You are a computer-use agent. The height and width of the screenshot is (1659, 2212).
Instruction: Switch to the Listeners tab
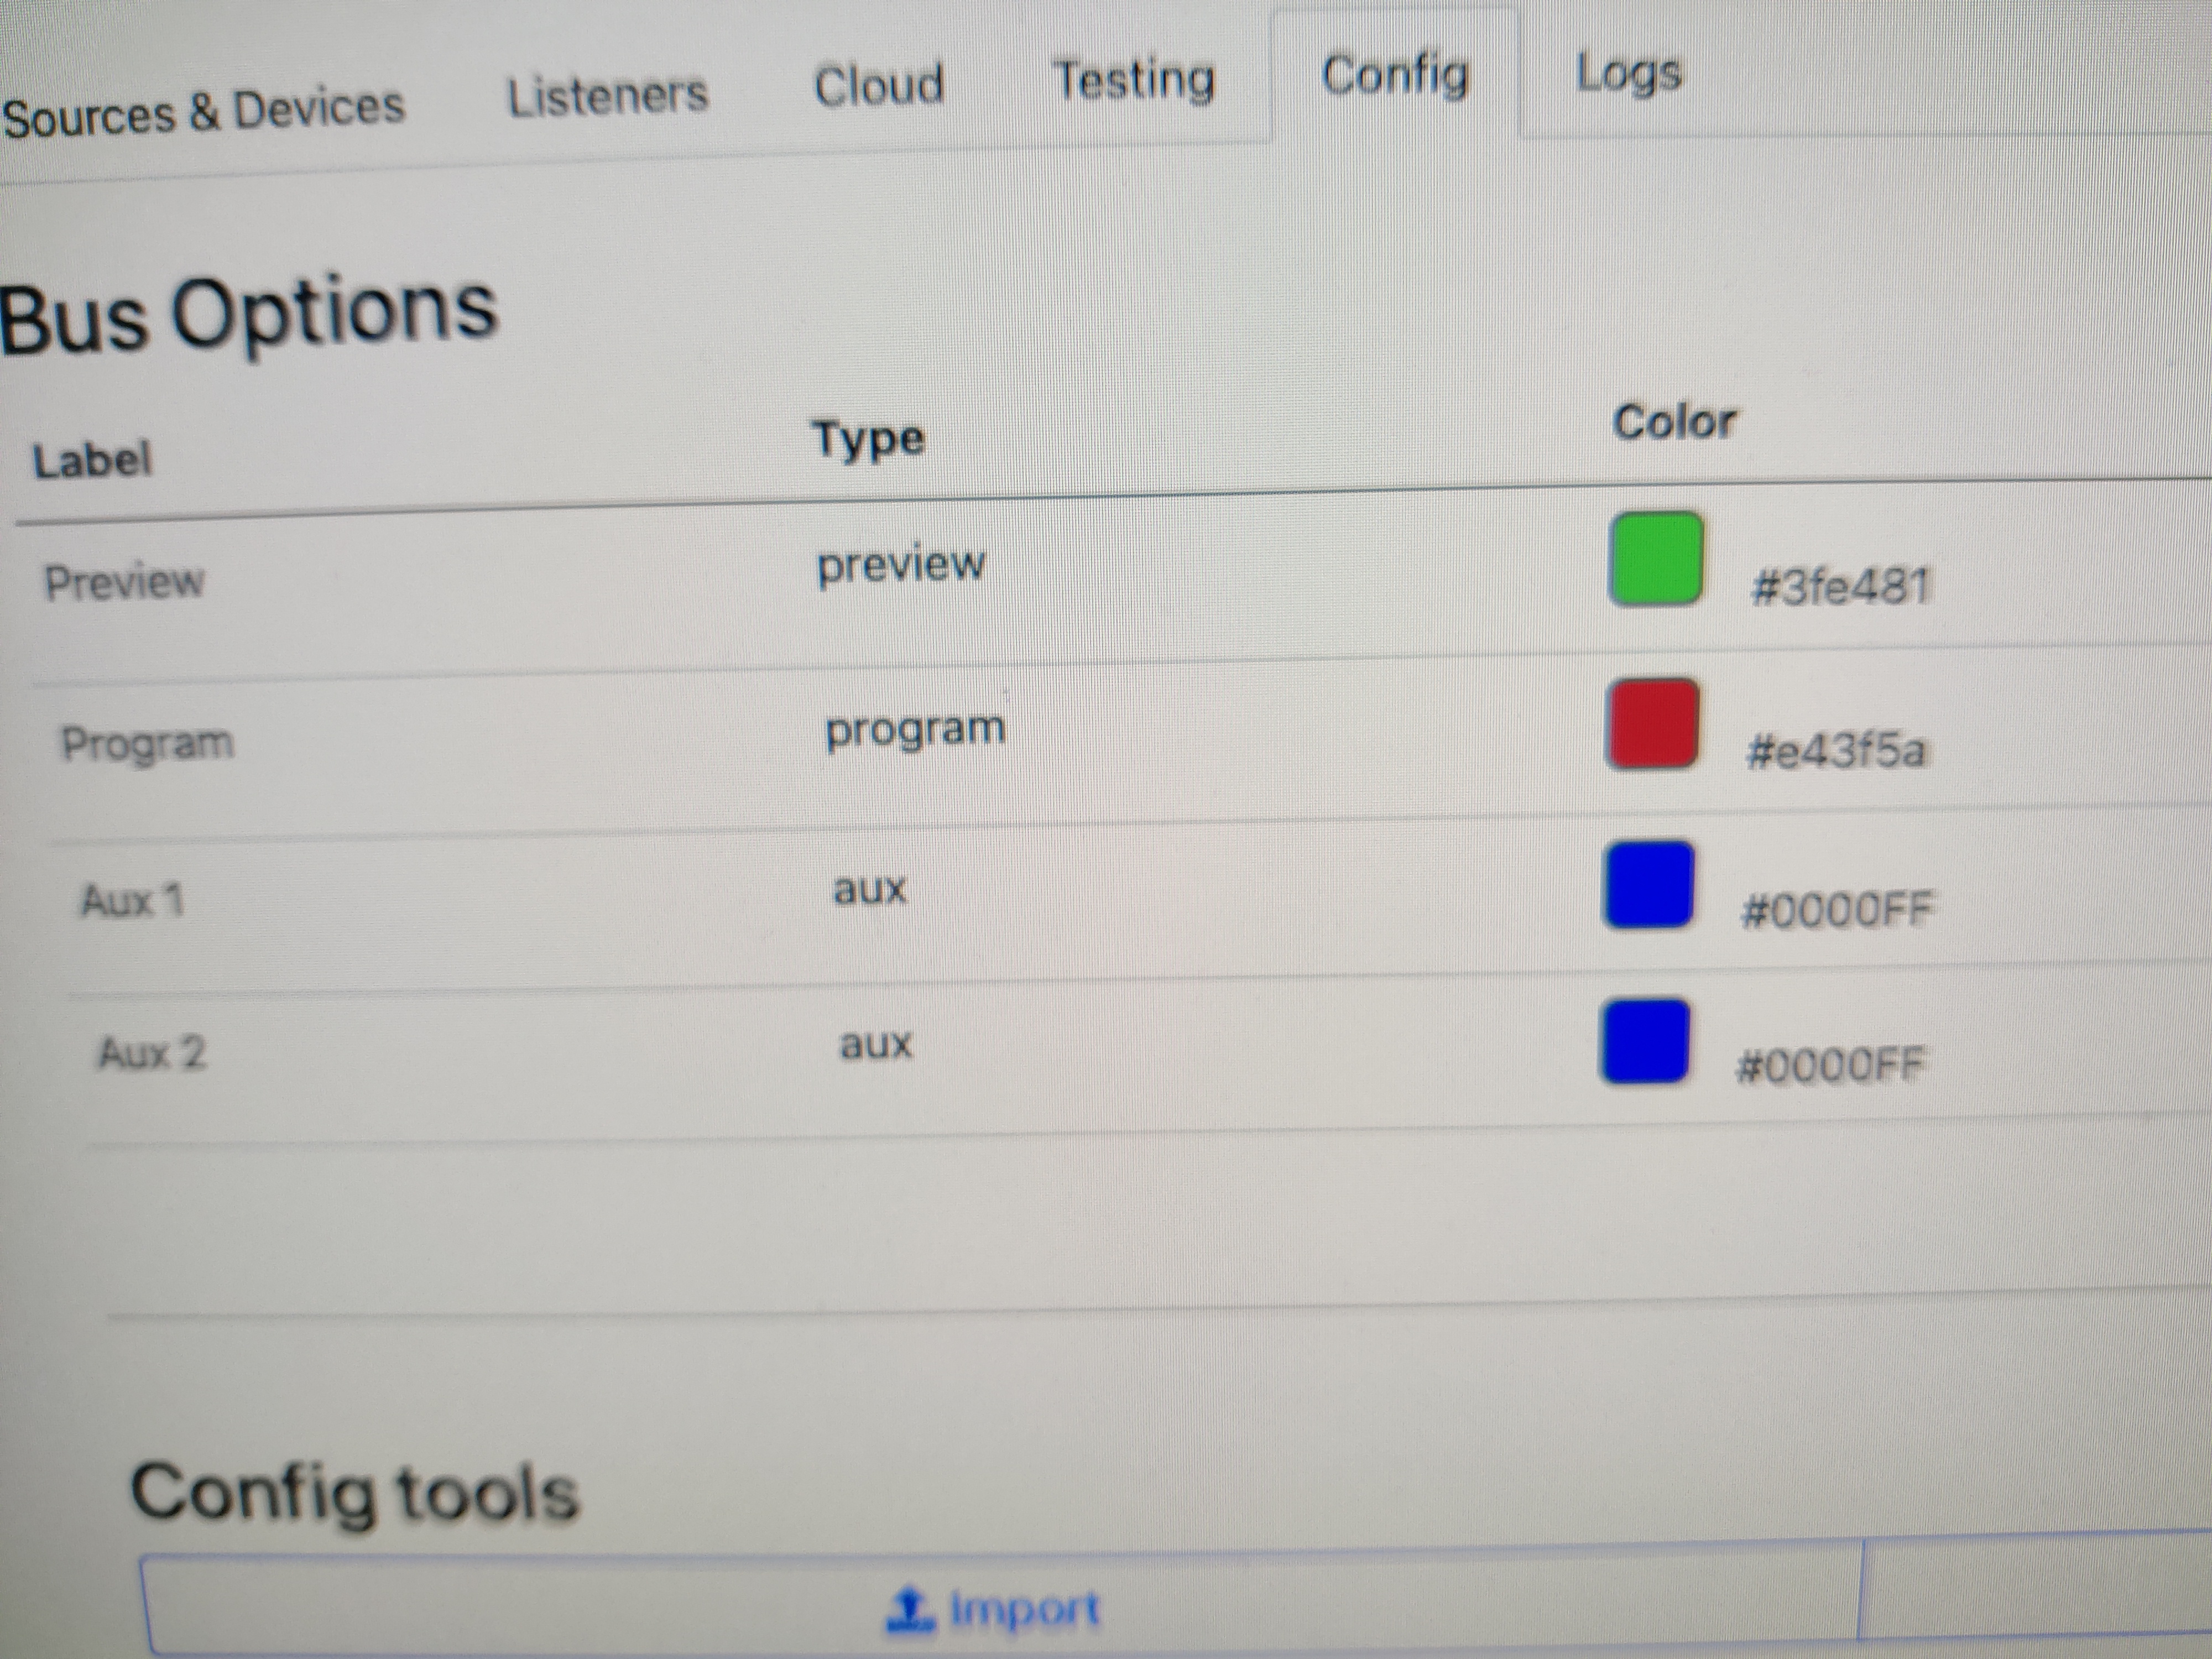point(607,96)
